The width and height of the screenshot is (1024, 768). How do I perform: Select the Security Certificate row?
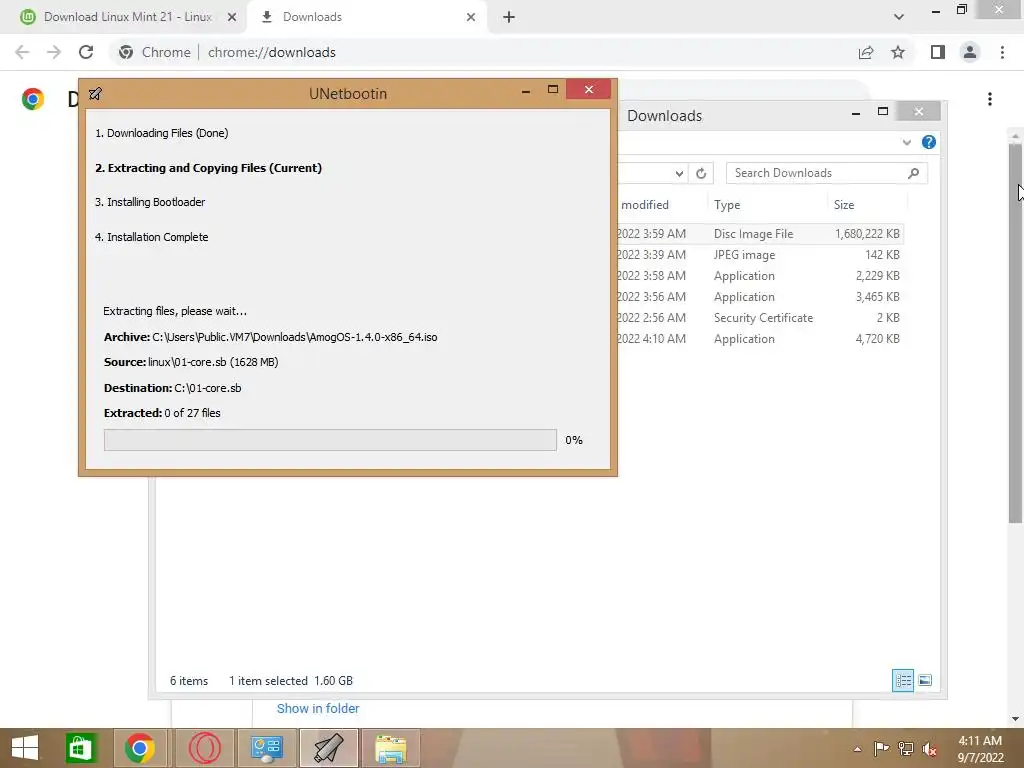pyautogui.click(x=761, y=318)
